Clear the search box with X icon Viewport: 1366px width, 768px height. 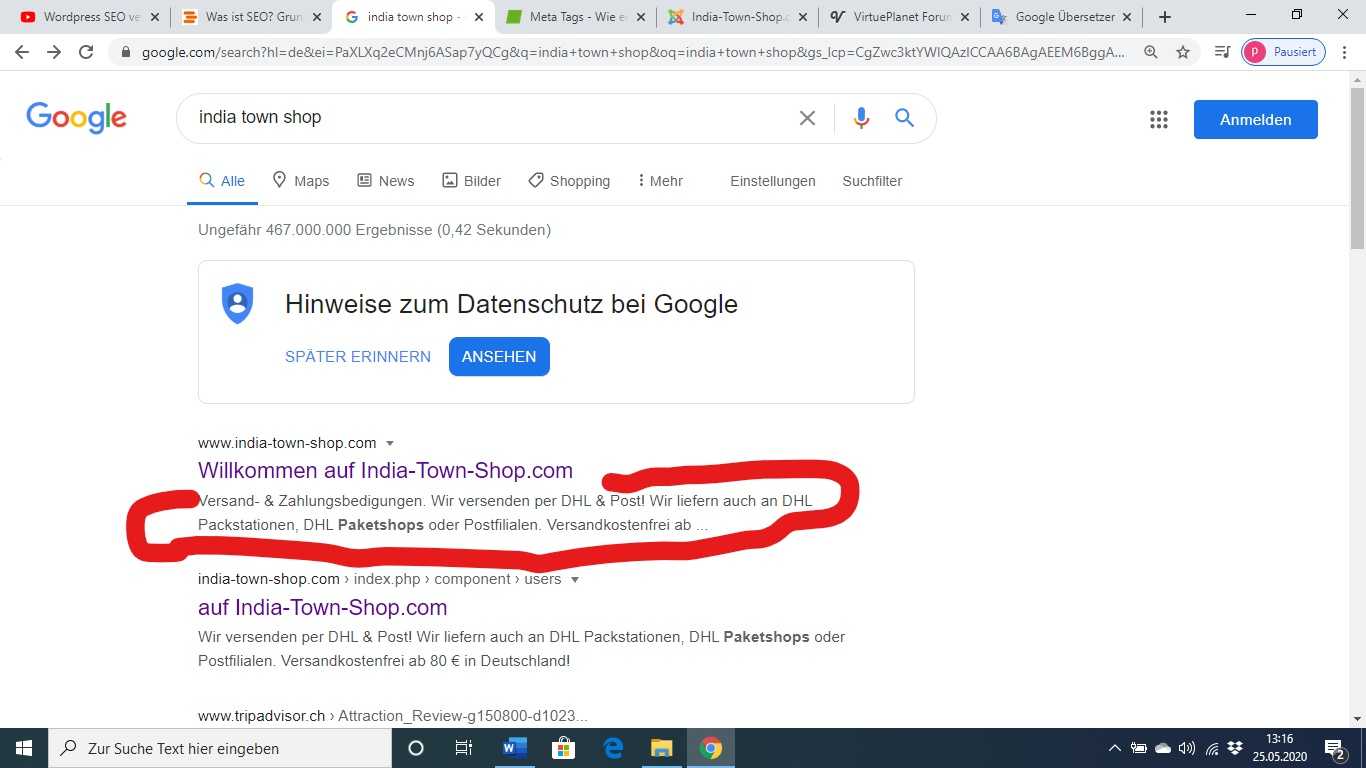[807, 118]
